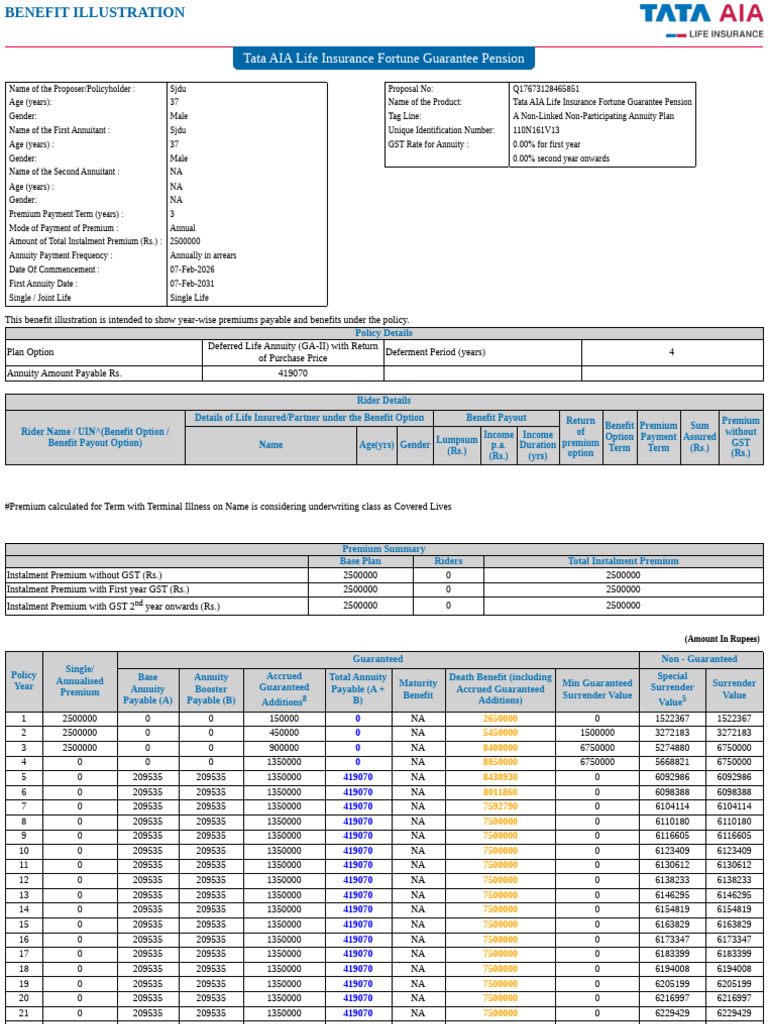
Task: Click the Premium Summary header
Action: (383, 549)
